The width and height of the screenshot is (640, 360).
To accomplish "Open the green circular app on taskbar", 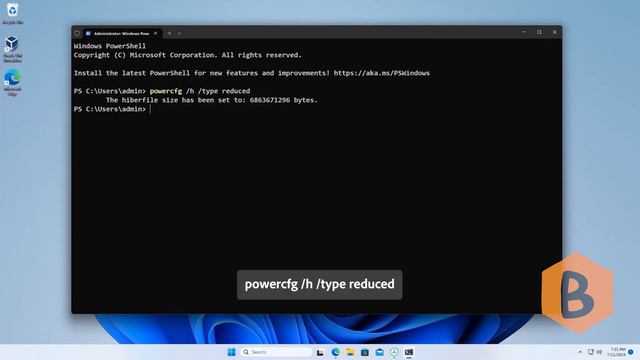I will 394,352.
